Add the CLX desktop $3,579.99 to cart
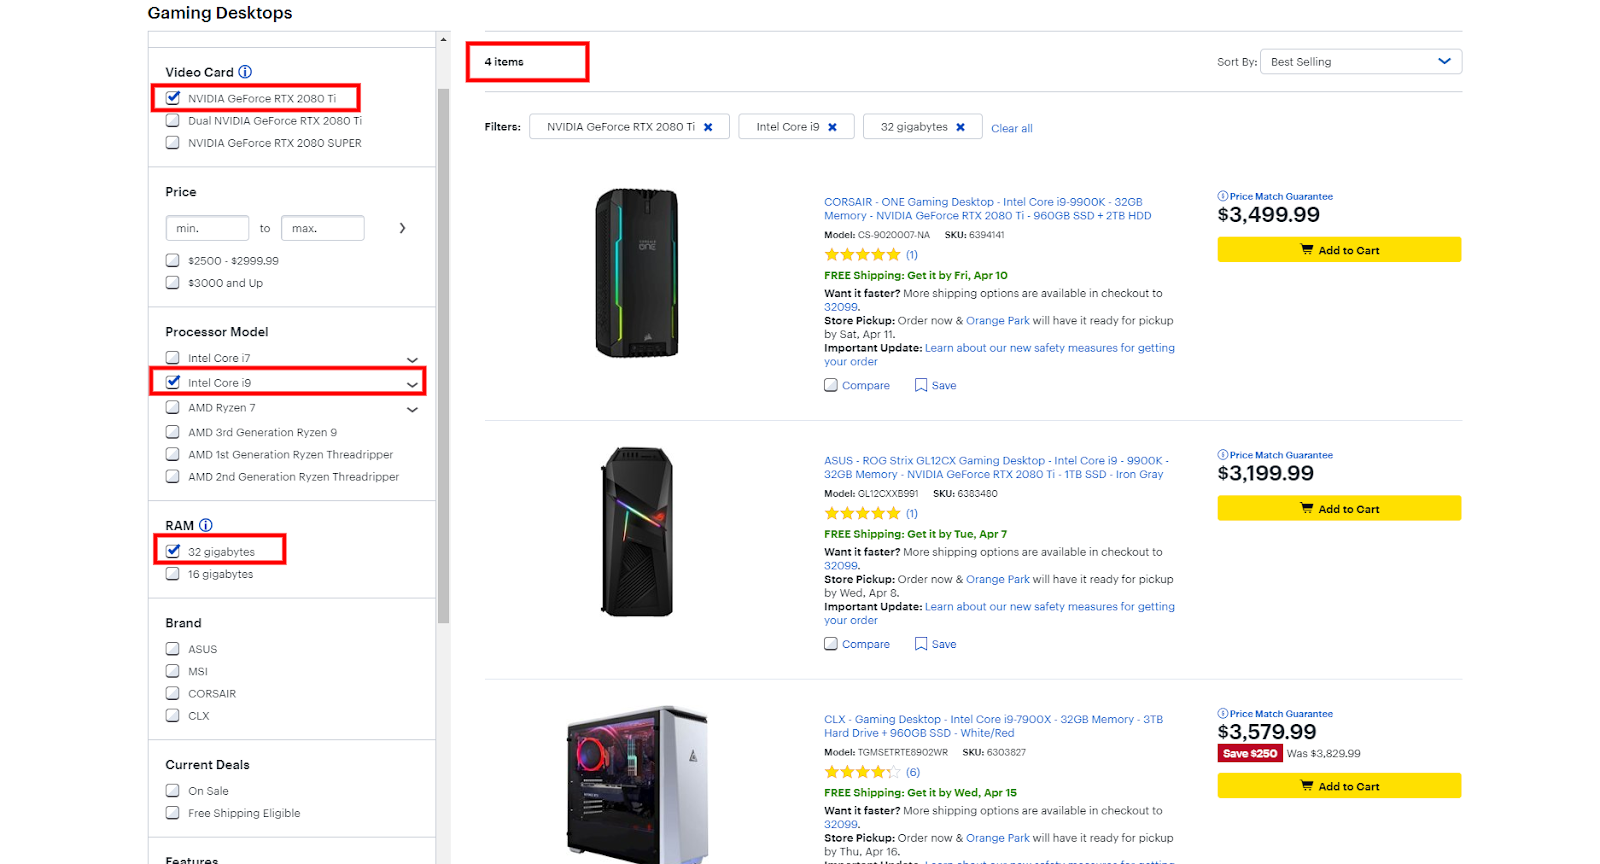Screen dimensions: 1600x864 coord(1339,786)
